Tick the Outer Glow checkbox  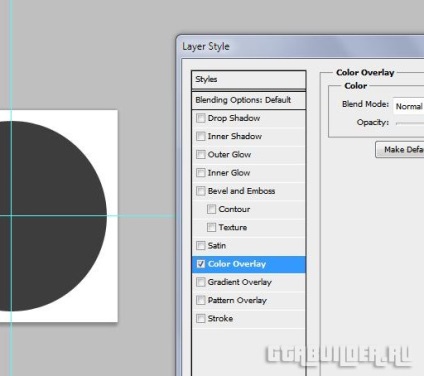(x=201, y=154)
